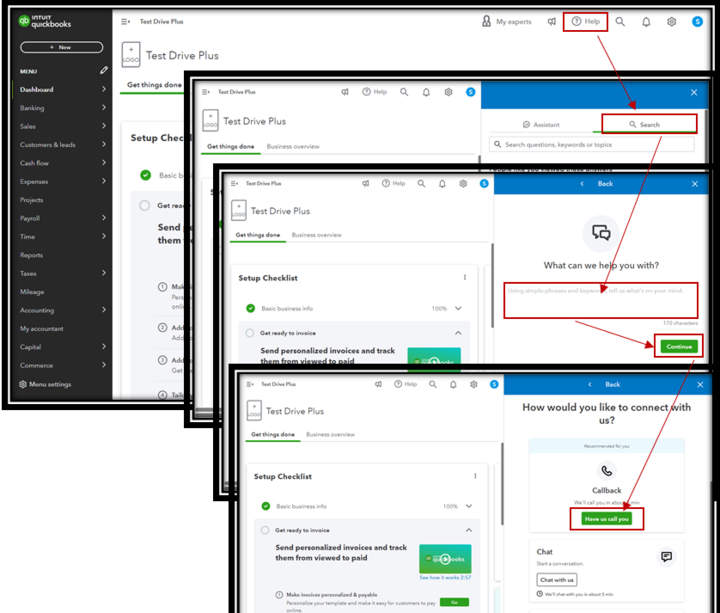The image size is (720, 613).
Task: Expand the Sales chevron in sidebar
Action: 104,126
